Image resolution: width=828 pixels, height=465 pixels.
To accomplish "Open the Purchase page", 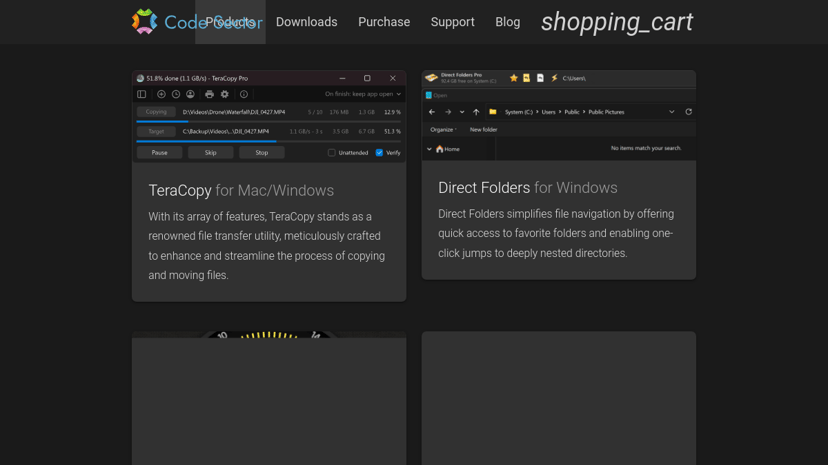I will pyautogui.click(x=384, y=22).
